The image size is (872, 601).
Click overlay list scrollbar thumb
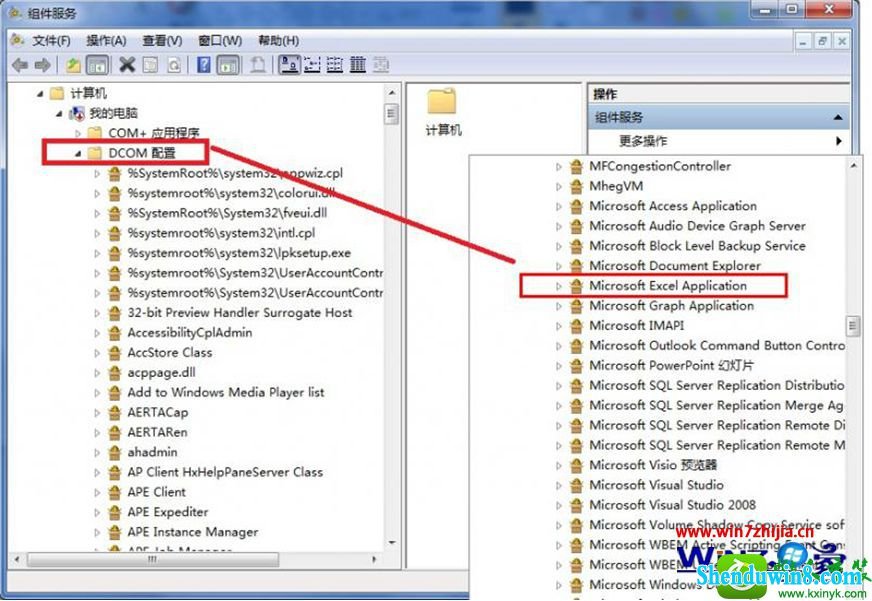853,326
